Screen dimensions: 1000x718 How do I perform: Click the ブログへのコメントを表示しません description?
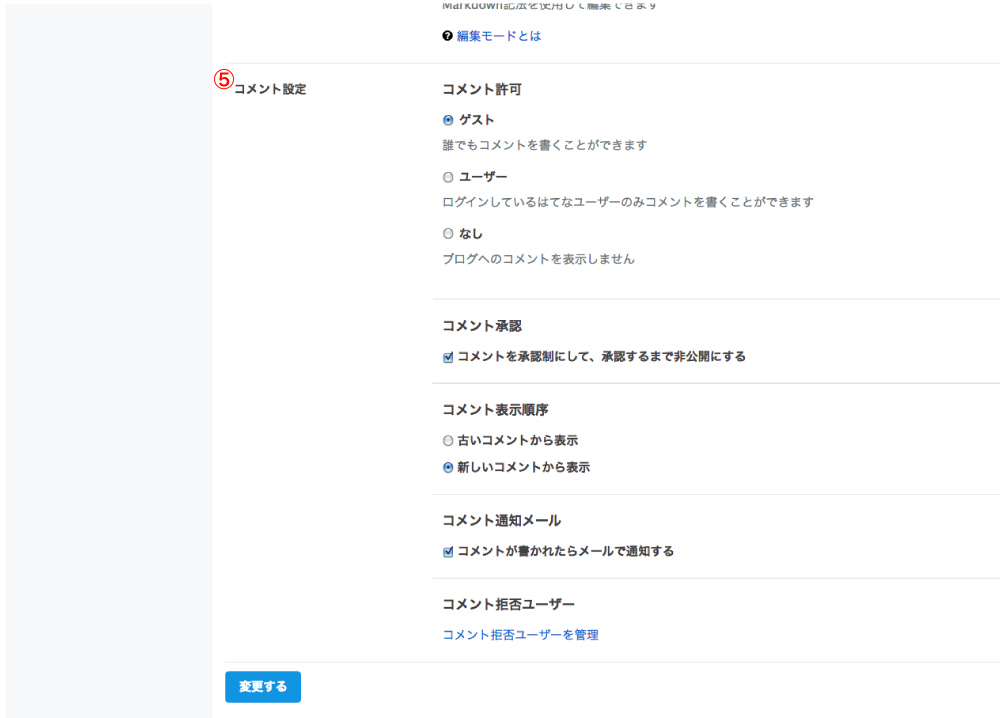pos(538,259)
